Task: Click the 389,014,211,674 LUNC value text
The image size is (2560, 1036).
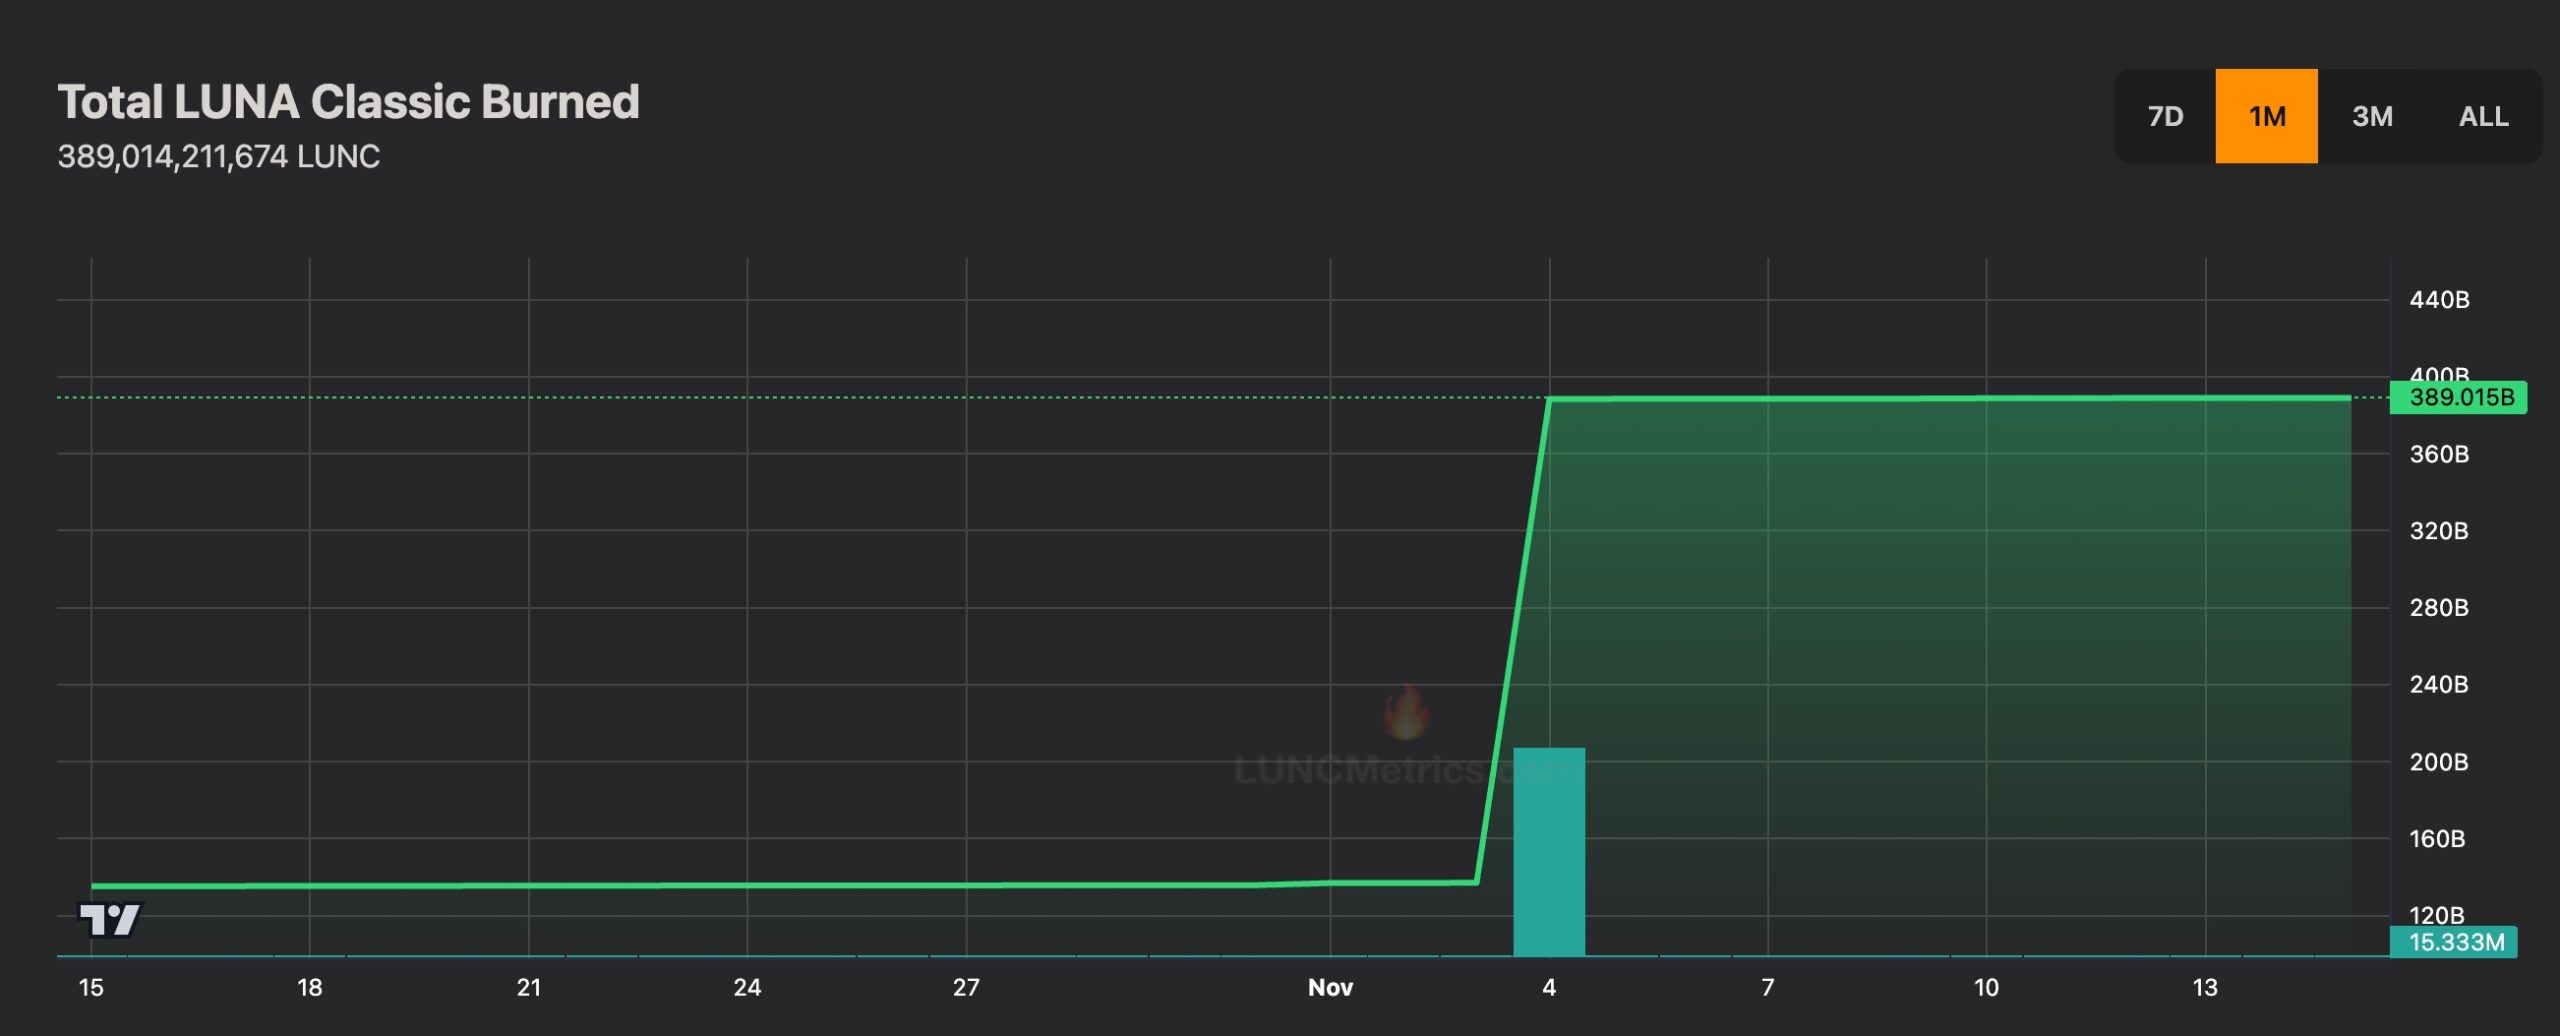Action: pyautogui.click(x=220, y=156)
